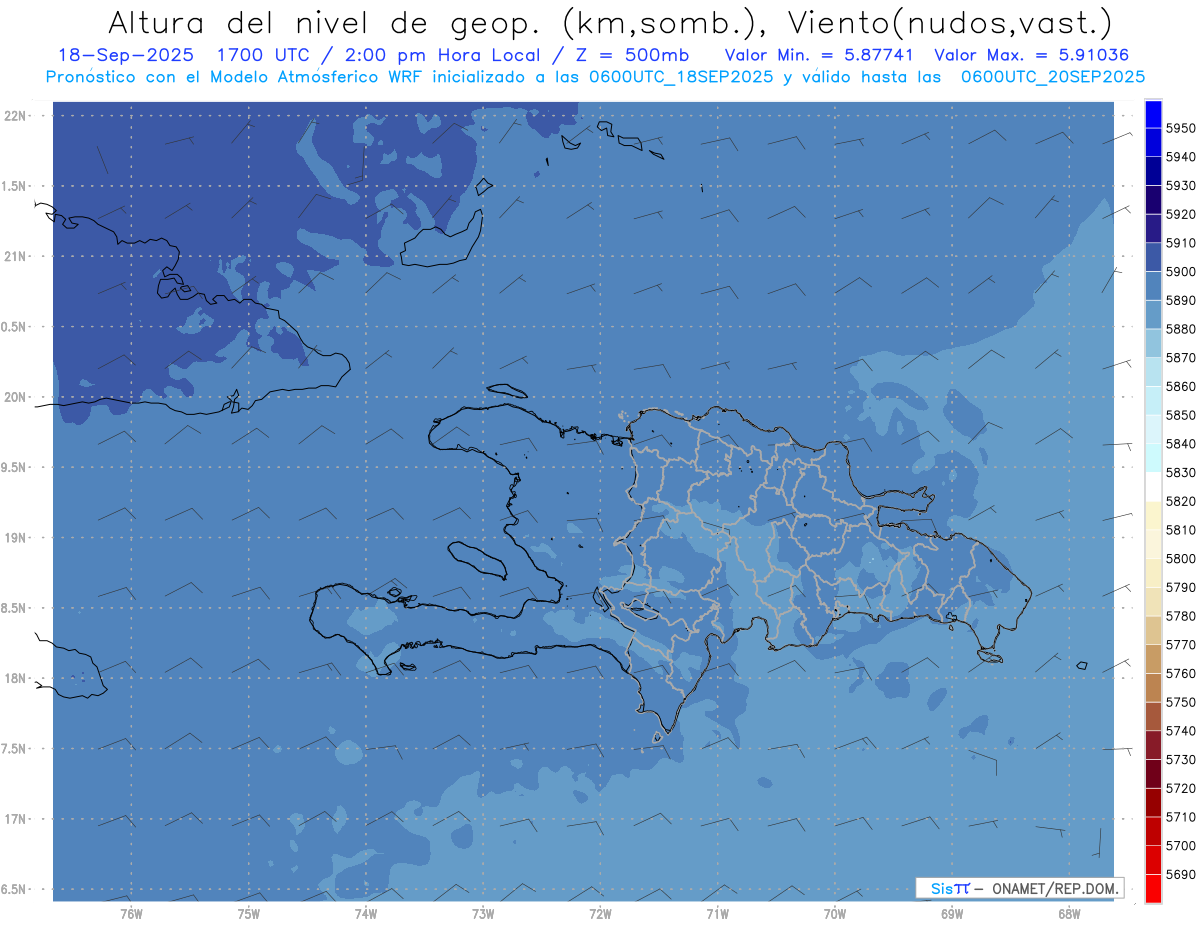Click the 75W longitude label
Viewport: 1200px width, 927px height.
(x=248, y=914)
